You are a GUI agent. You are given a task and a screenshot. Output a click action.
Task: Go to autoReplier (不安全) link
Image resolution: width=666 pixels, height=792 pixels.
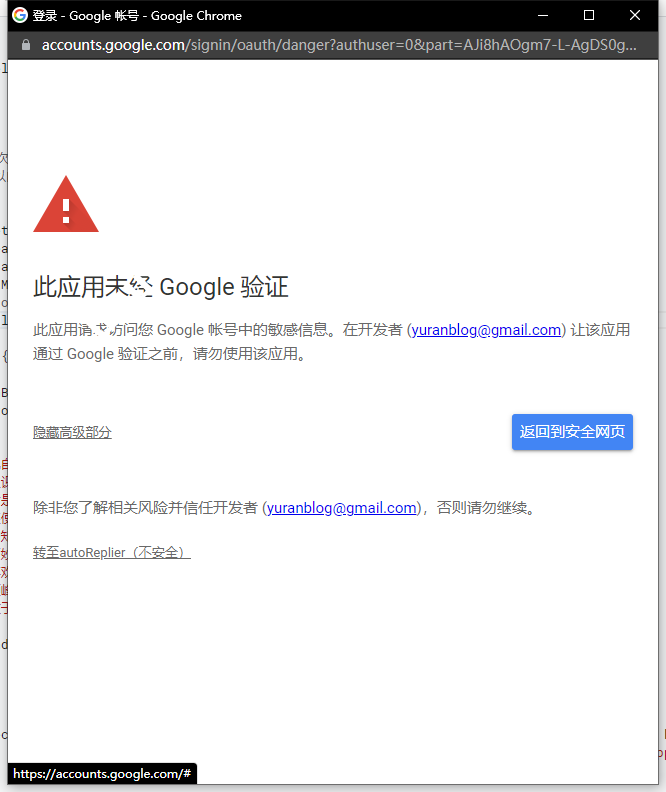tap(112, 552)
